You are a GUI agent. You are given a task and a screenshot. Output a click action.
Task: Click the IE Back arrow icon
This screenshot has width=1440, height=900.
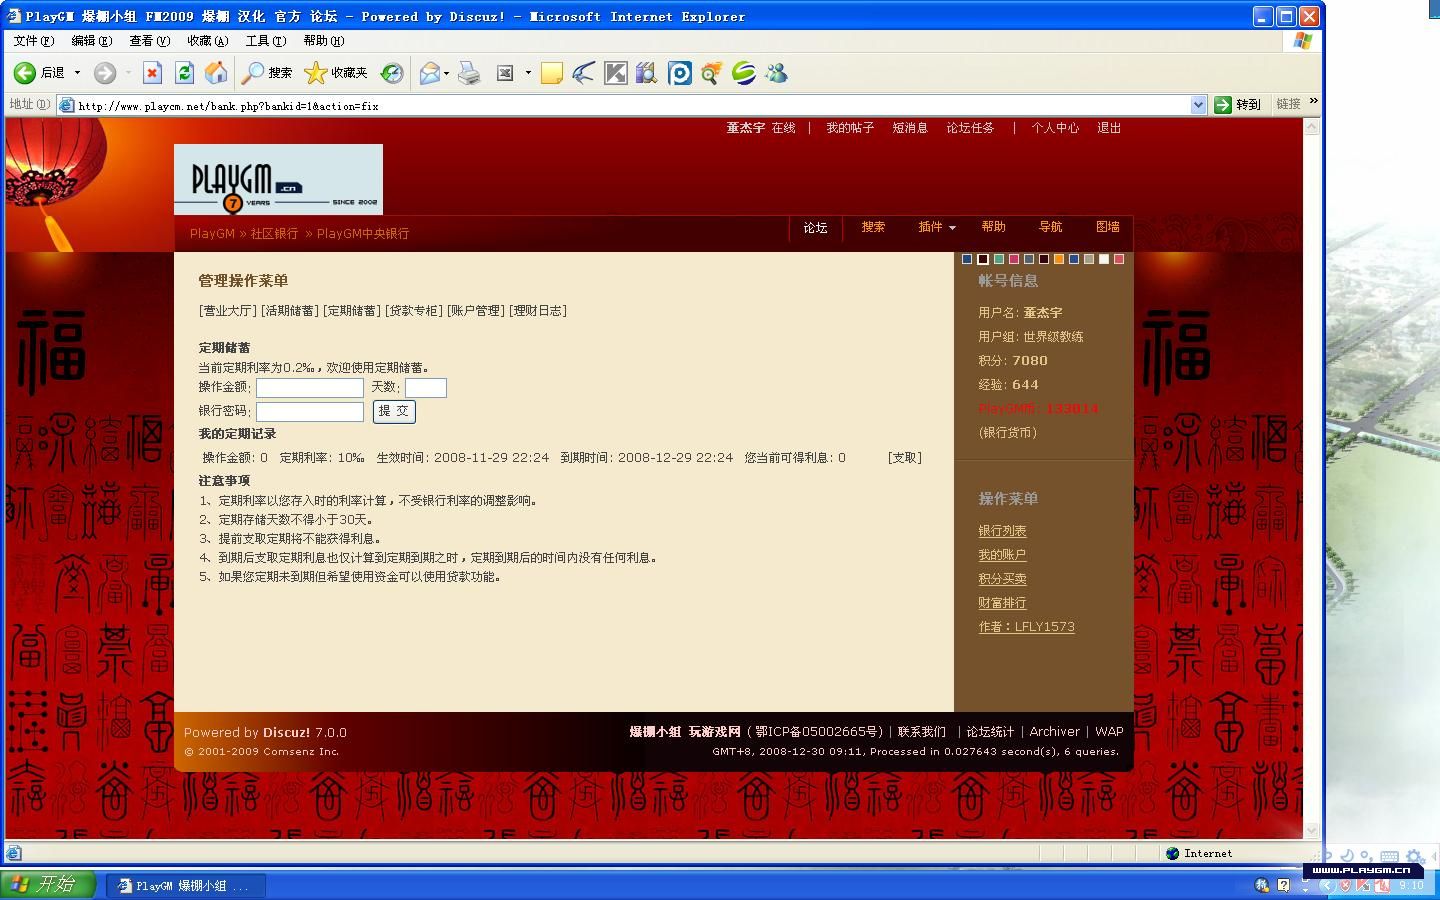coord(25,73)
